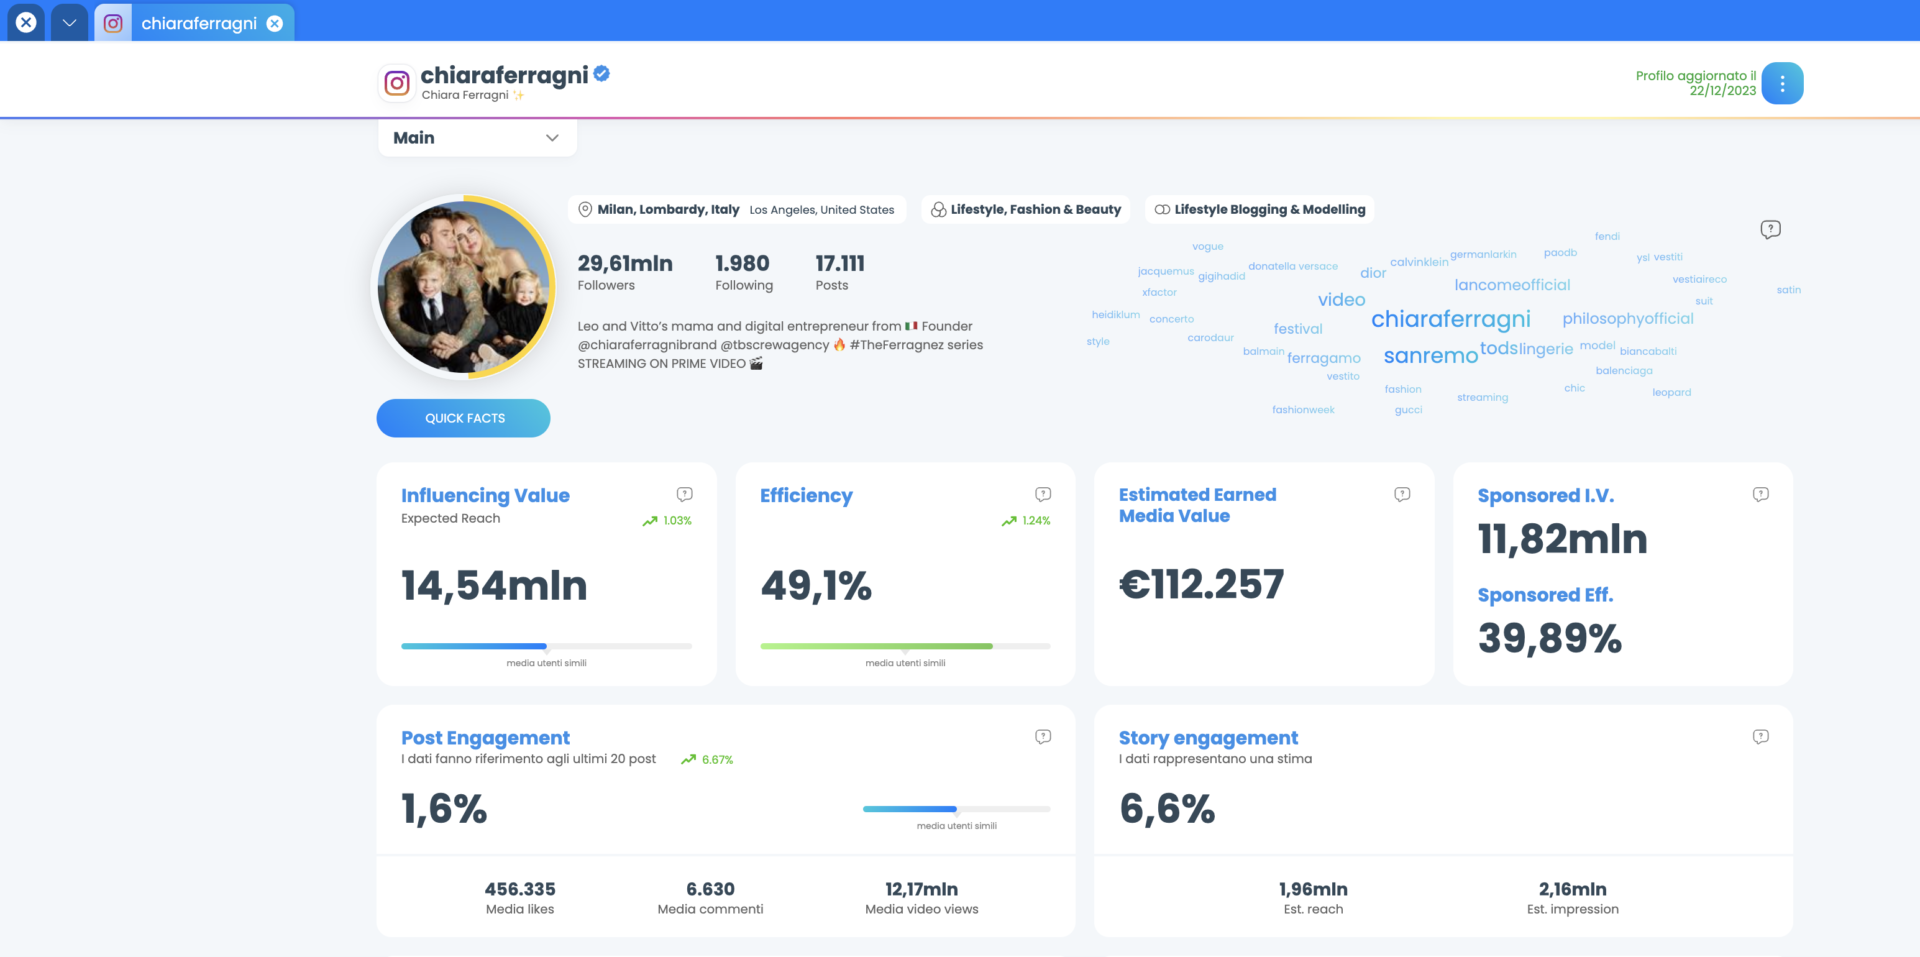Viewport: 1920px width, 957px height.
Task: Close all tabs with the X circle icon
Action: coord(26,22)
